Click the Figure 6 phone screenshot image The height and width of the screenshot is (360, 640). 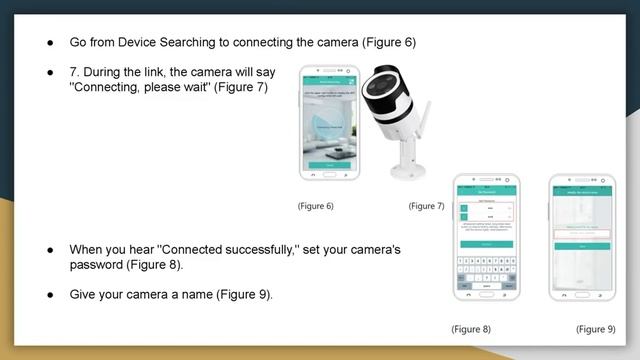[x=329, y=122]
